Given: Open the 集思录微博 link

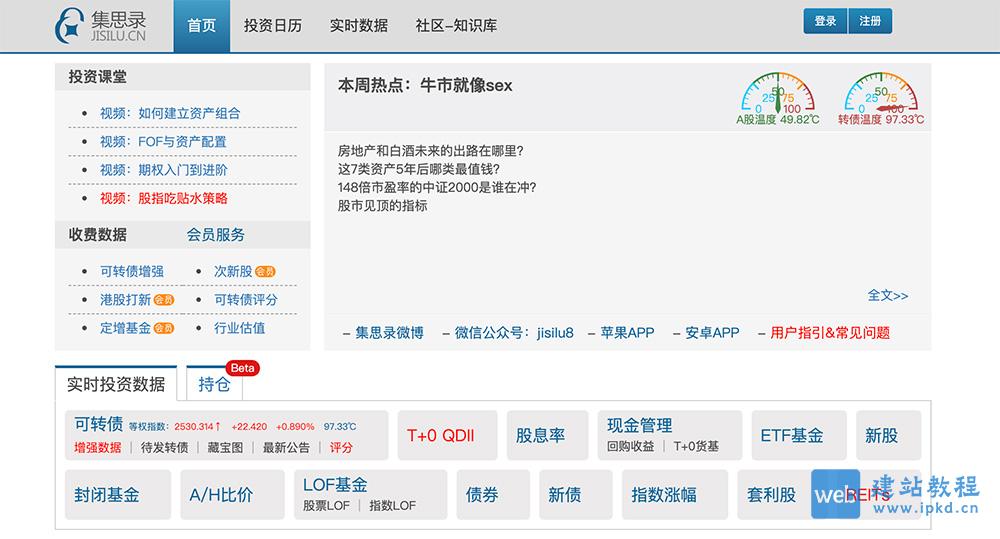Looking at the screenshot, I should pyautogui.click(x=389, y=333).
